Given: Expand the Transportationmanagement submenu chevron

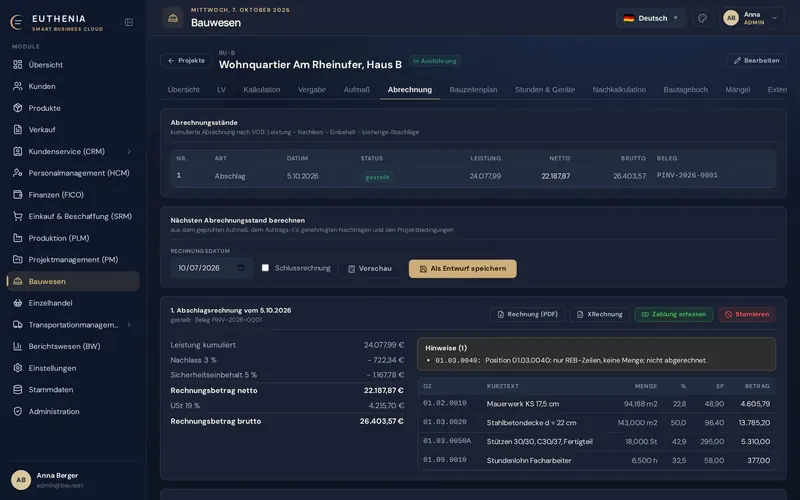Looking at the screenshot, I should click(129, 324).
